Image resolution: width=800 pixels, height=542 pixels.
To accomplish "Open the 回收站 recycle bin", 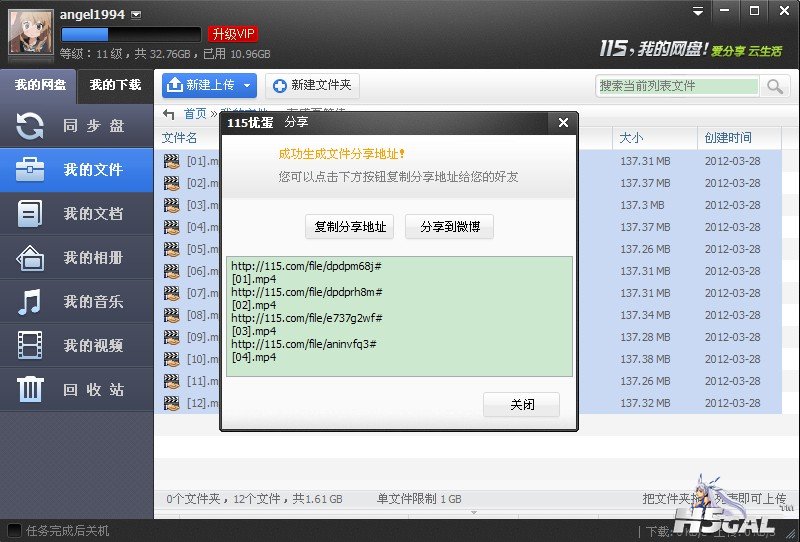I will coord(77,389).
